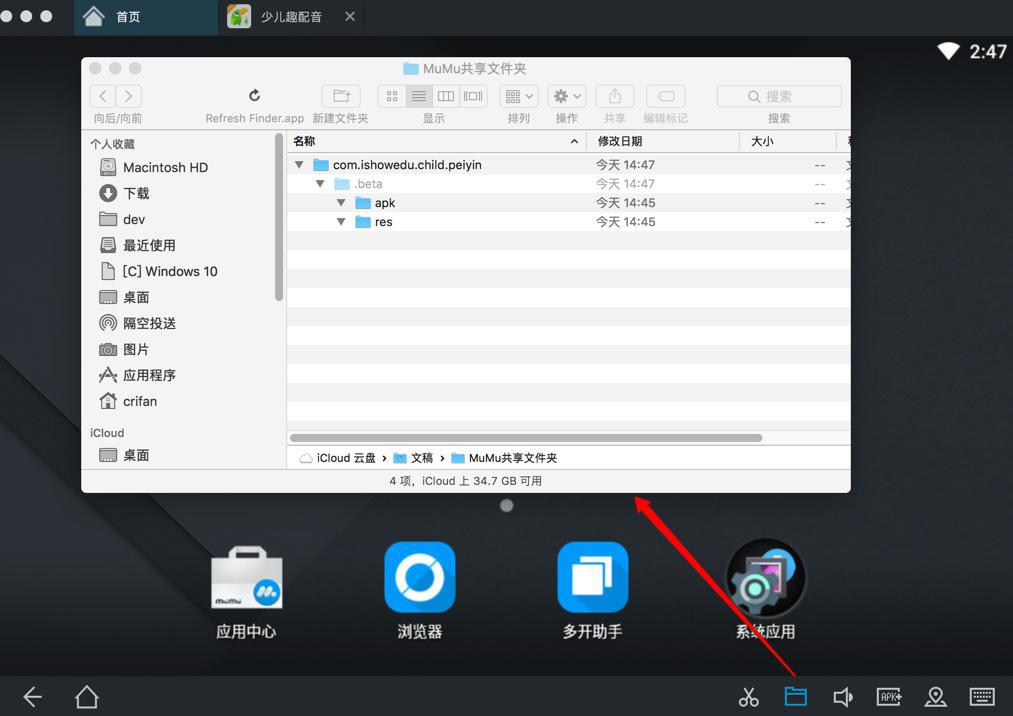Open 图片 pictures in sidebar
The image size is (1013, 716).
pos(136,349)
